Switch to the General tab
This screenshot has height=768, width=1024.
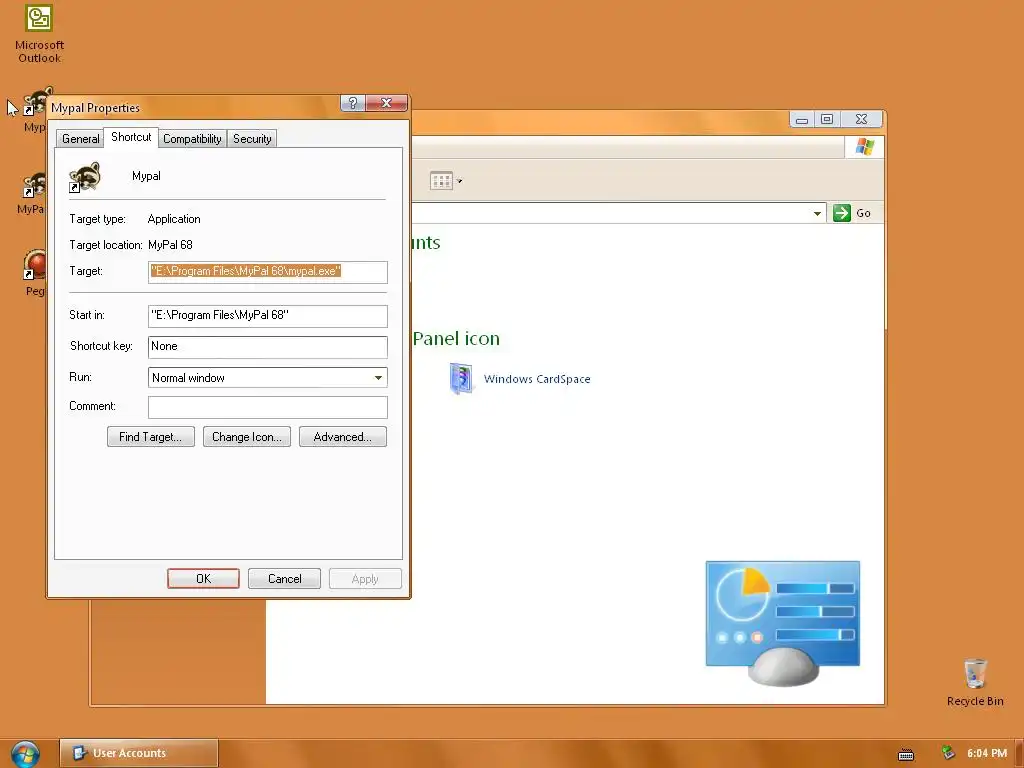(80, 138)
